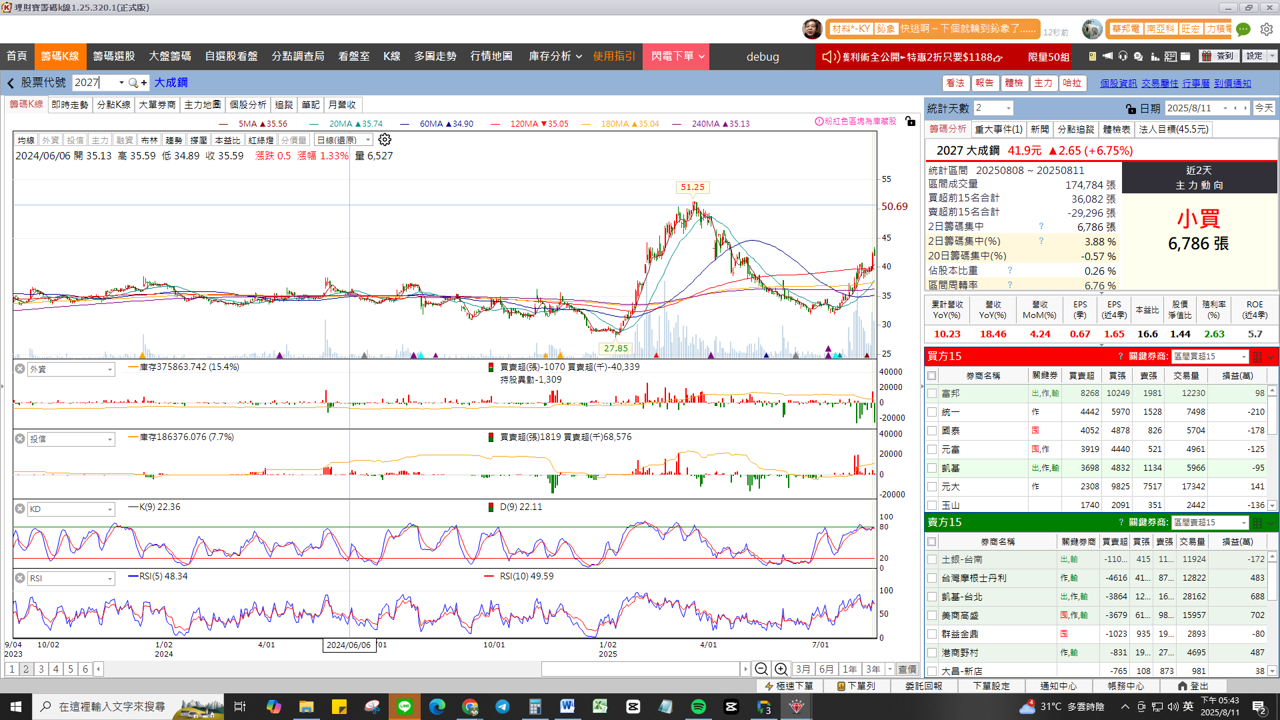
Task: Open the stock code 2027 dropdown arrow
Action: pos(121,83)
